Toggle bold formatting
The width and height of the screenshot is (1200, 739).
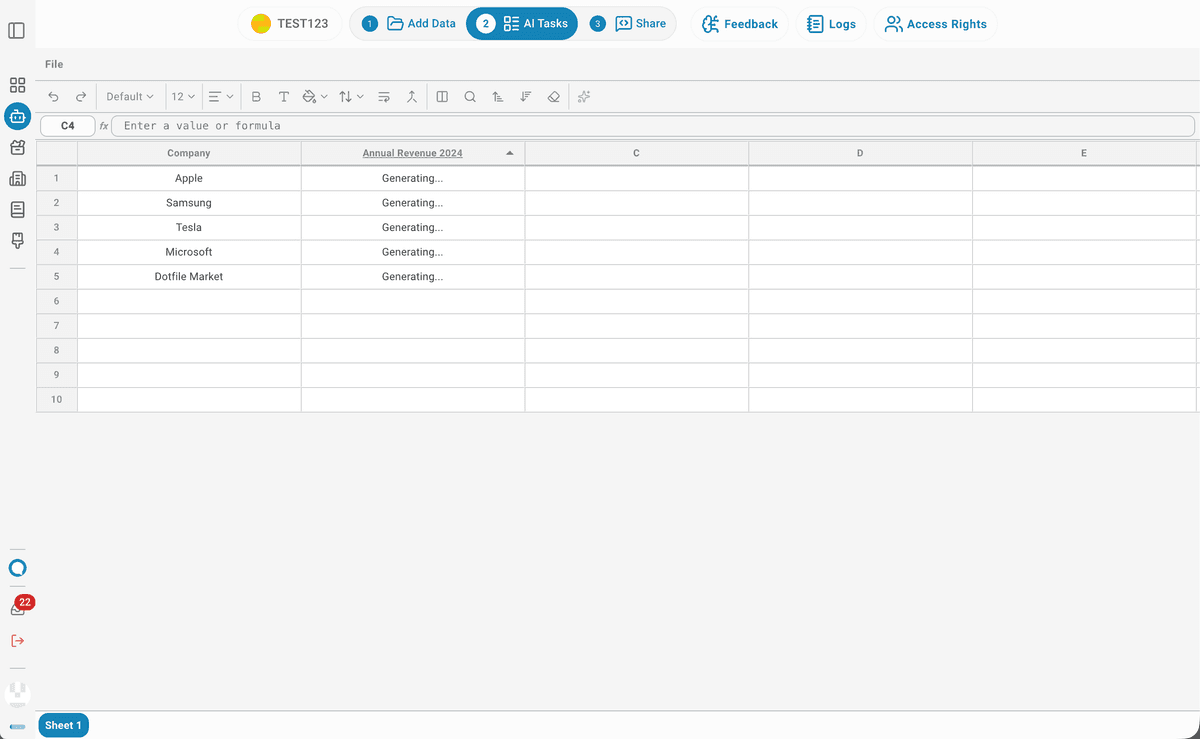click(x=256, y=97)
